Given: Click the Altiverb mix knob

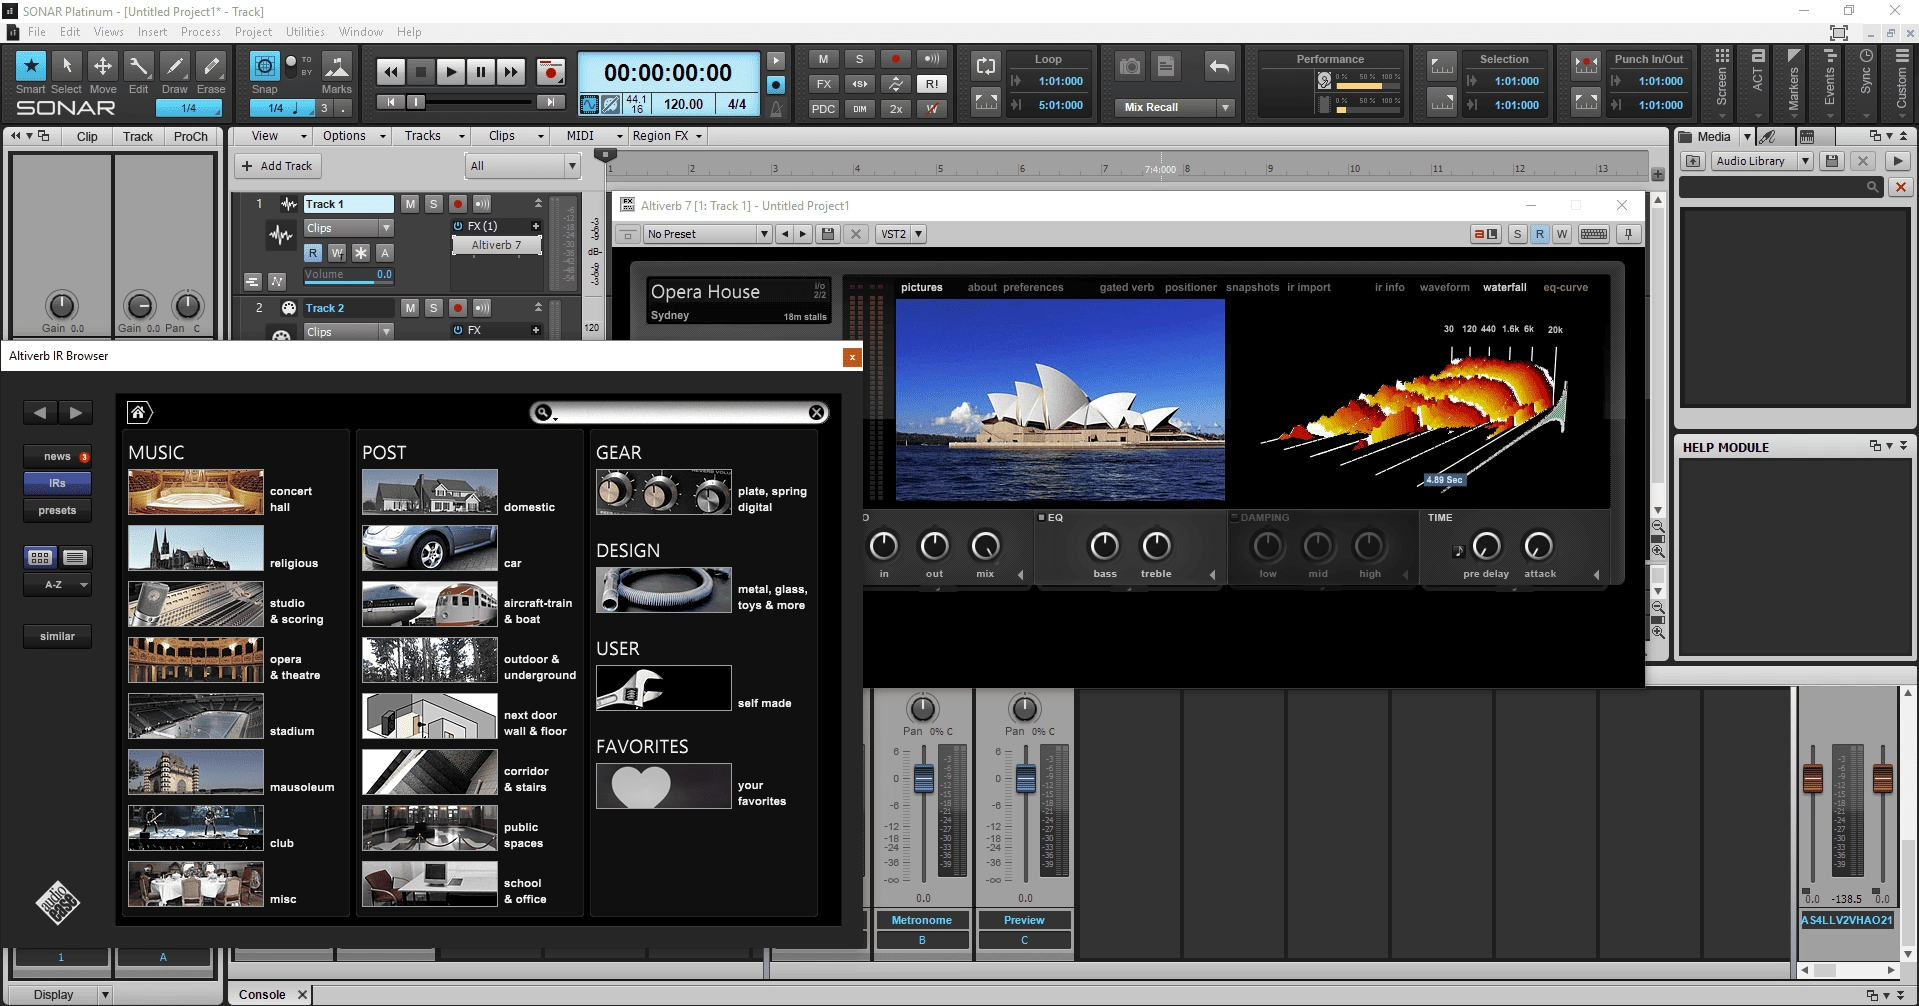Looking at the screenshot, I should point(985,546).
